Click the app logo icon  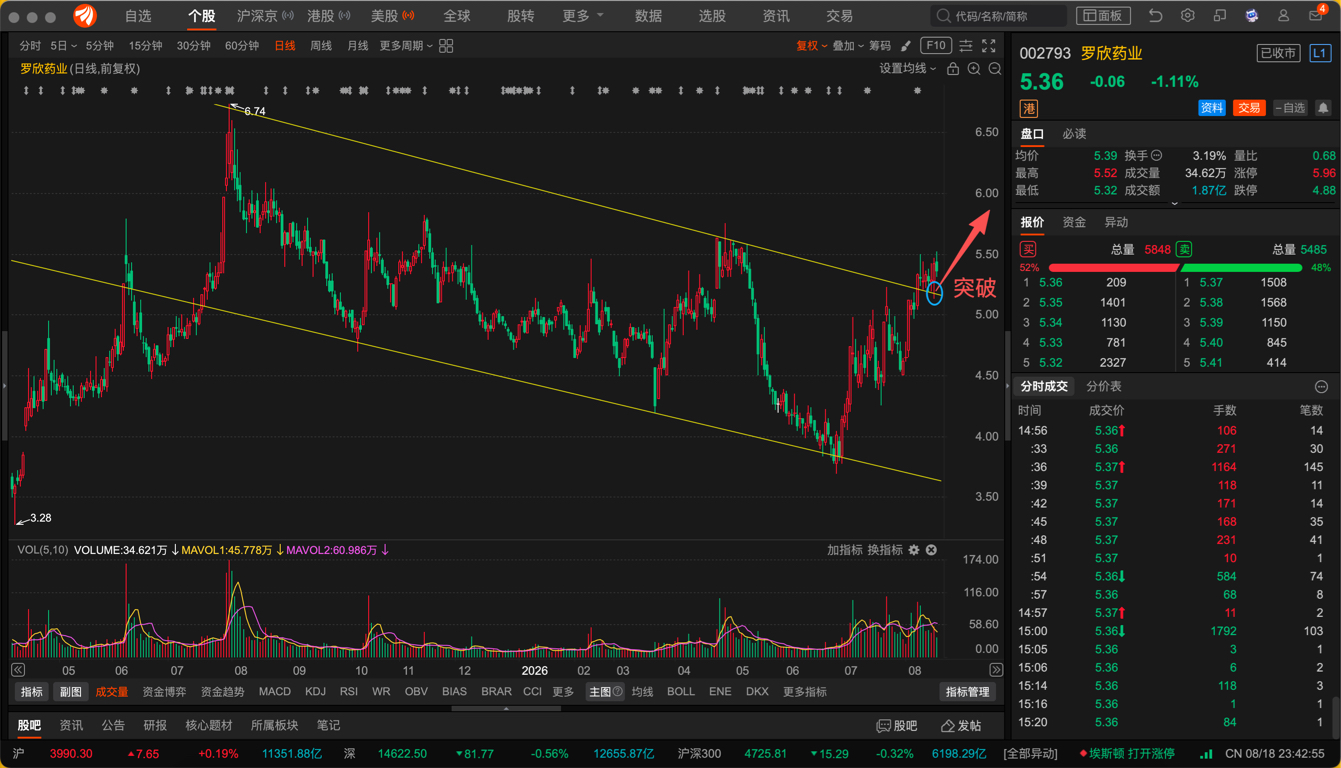(85, 16)
